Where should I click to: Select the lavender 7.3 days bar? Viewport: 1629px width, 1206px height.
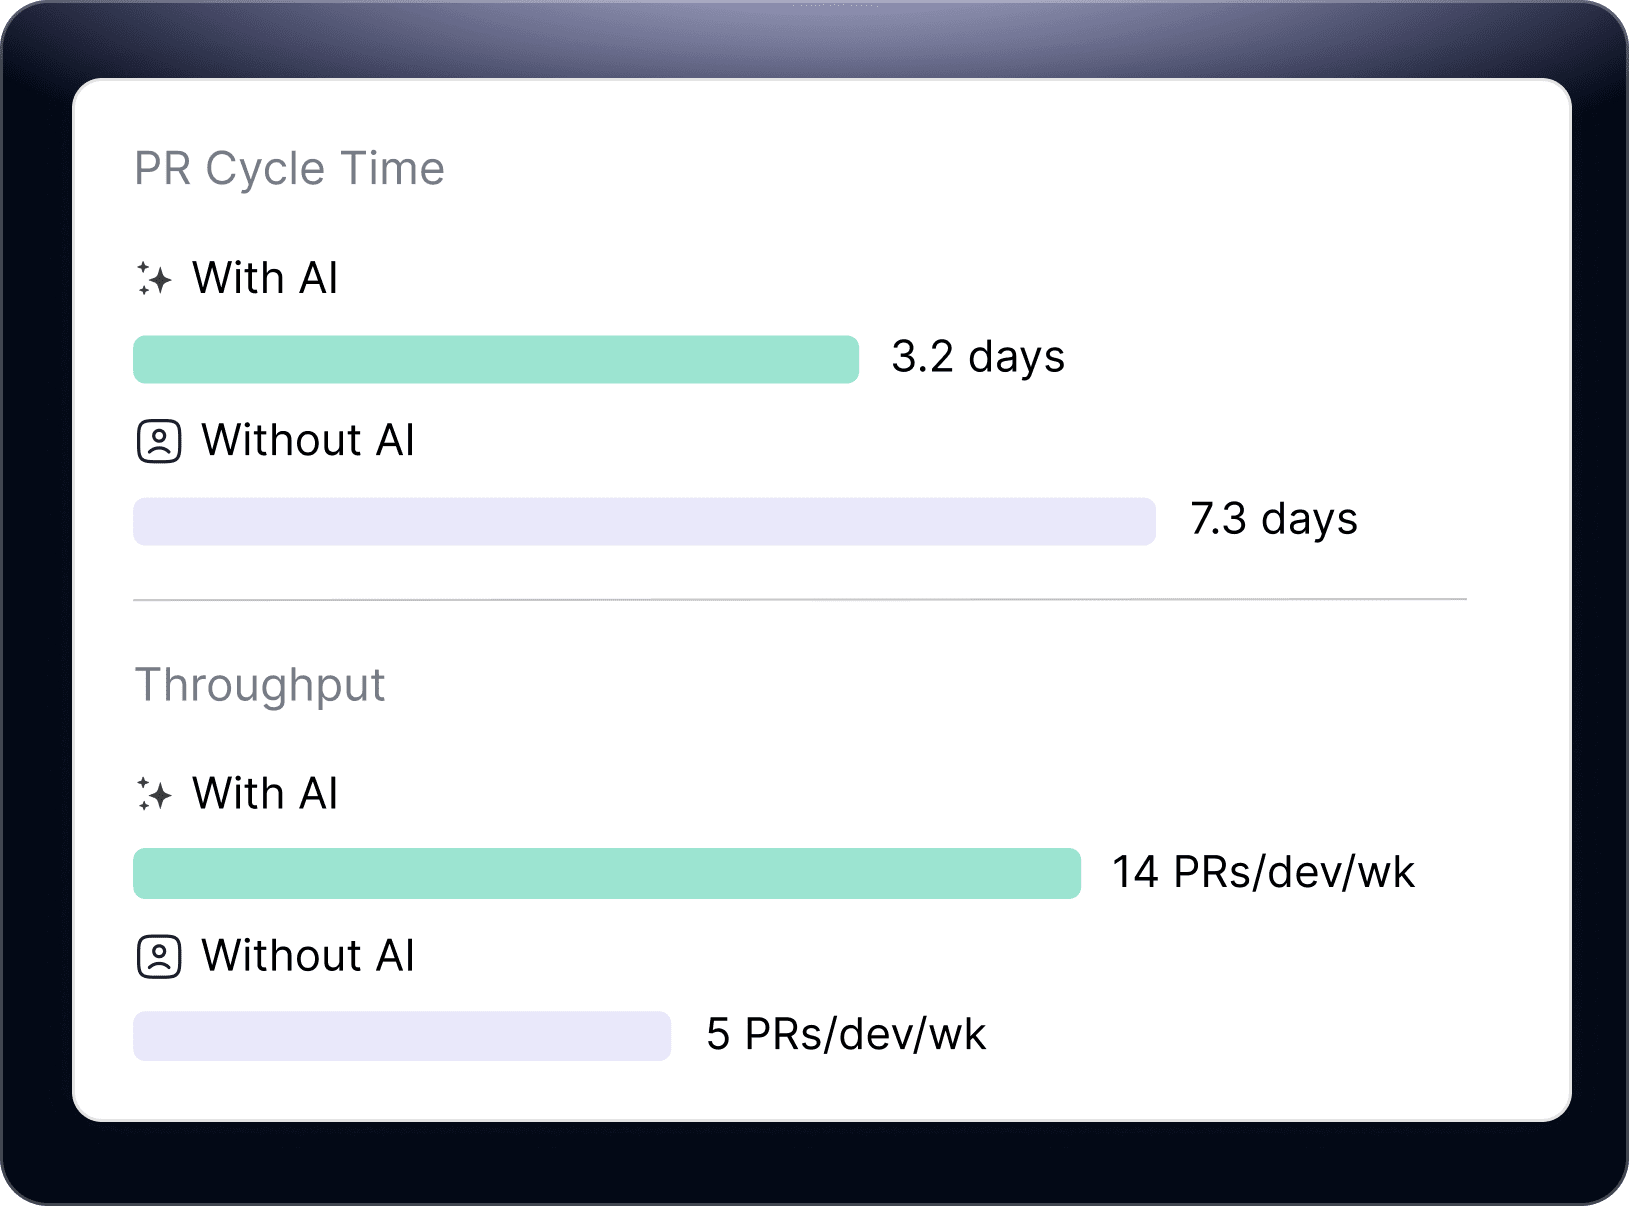pos(644,521)
